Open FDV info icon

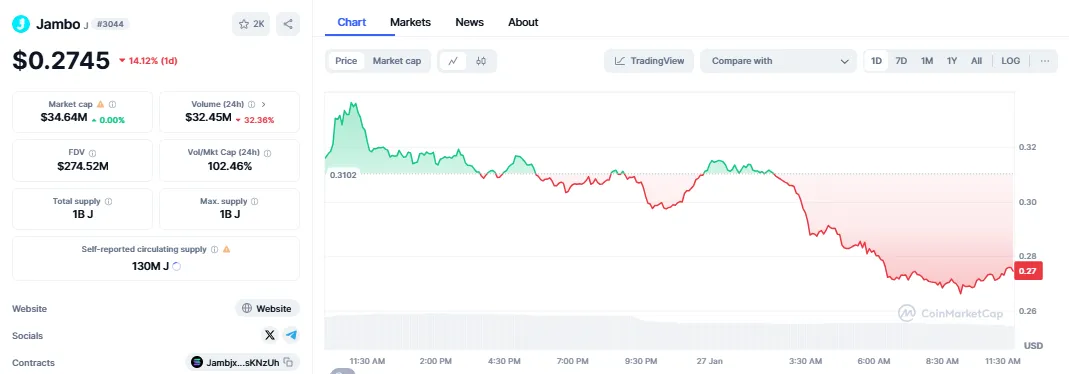(93, 153)
